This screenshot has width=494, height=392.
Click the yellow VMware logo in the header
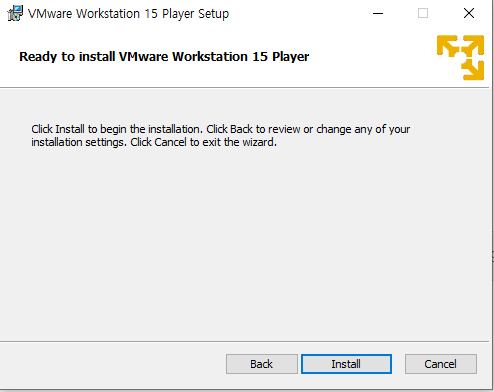pyautogui.click(x=460, y=57)
